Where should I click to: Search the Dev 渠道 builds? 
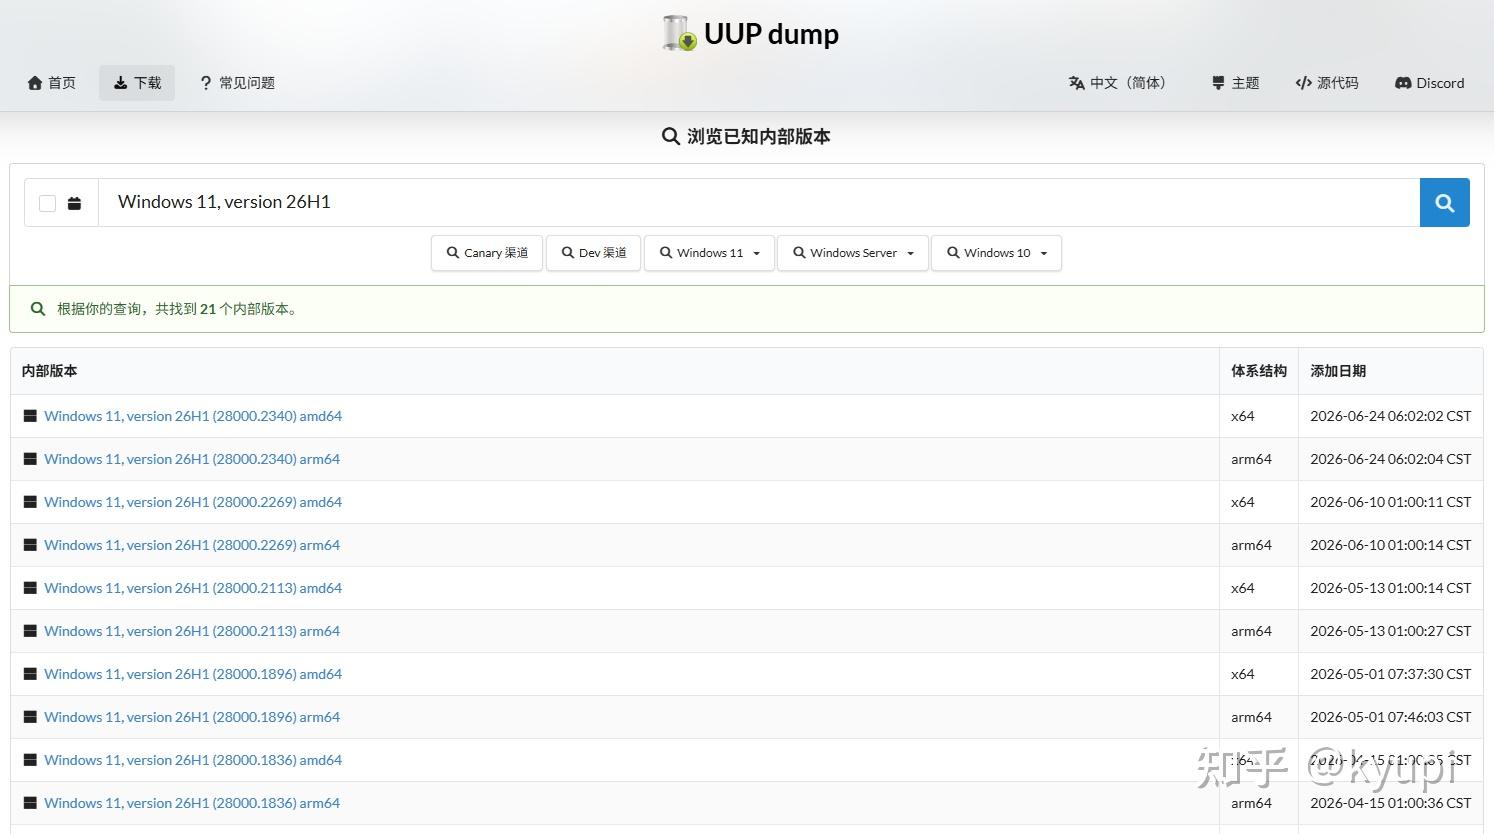coord(594,253)
